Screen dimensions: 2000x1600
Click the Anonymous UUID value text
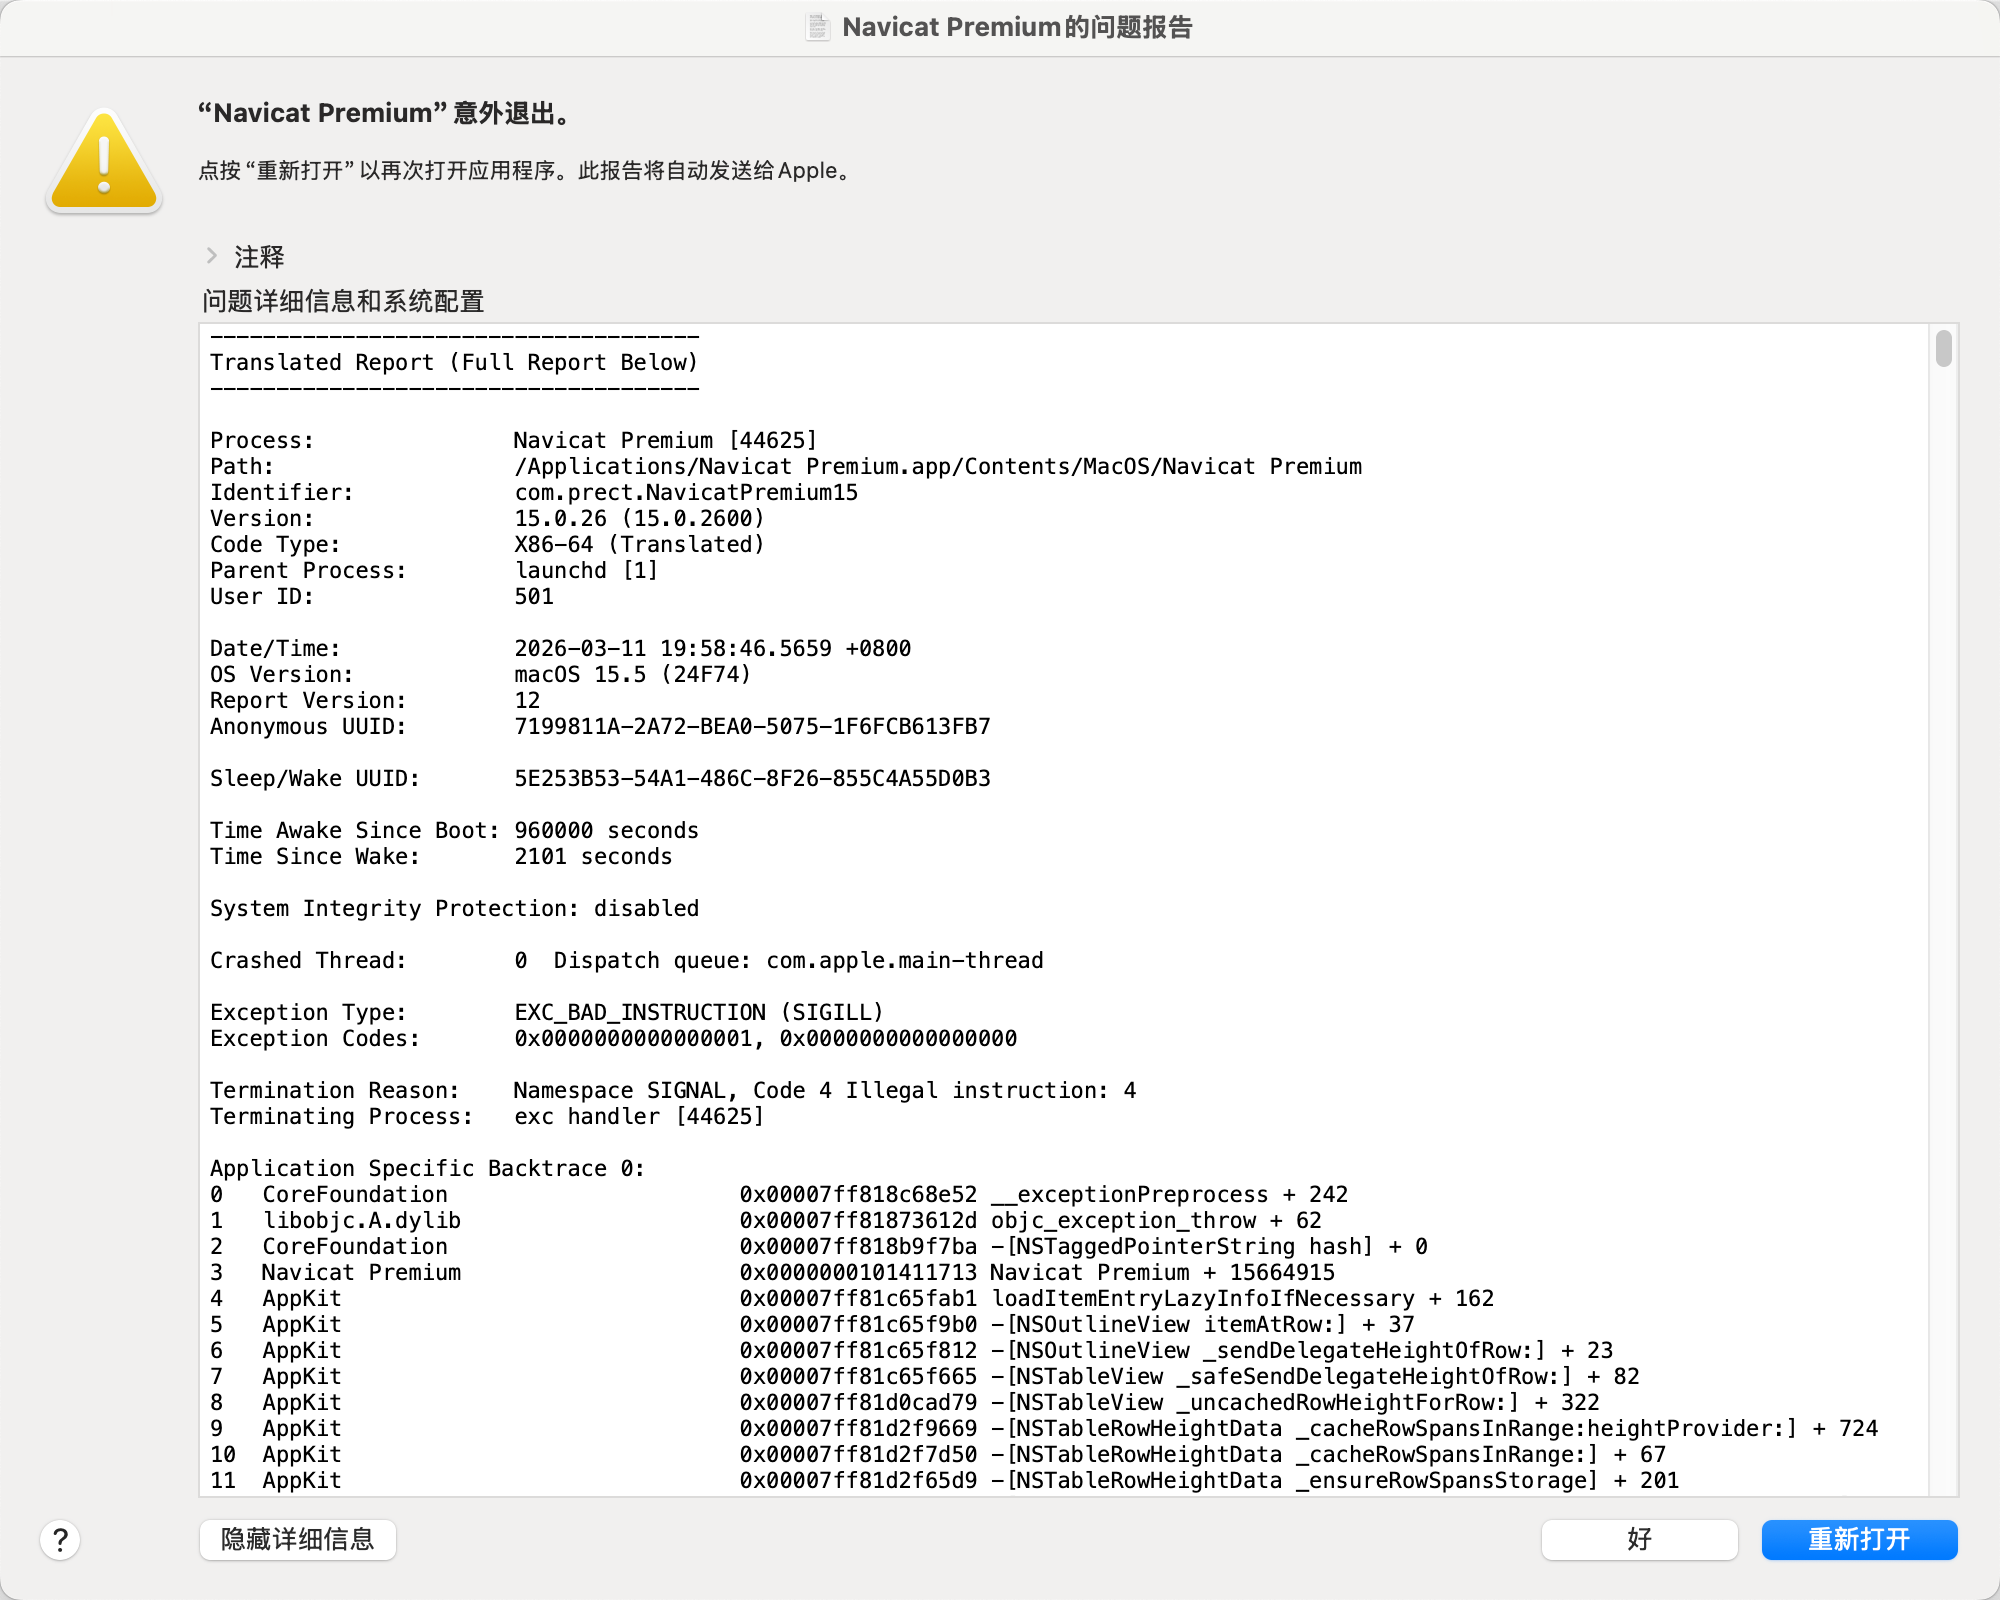coord(752,726)
